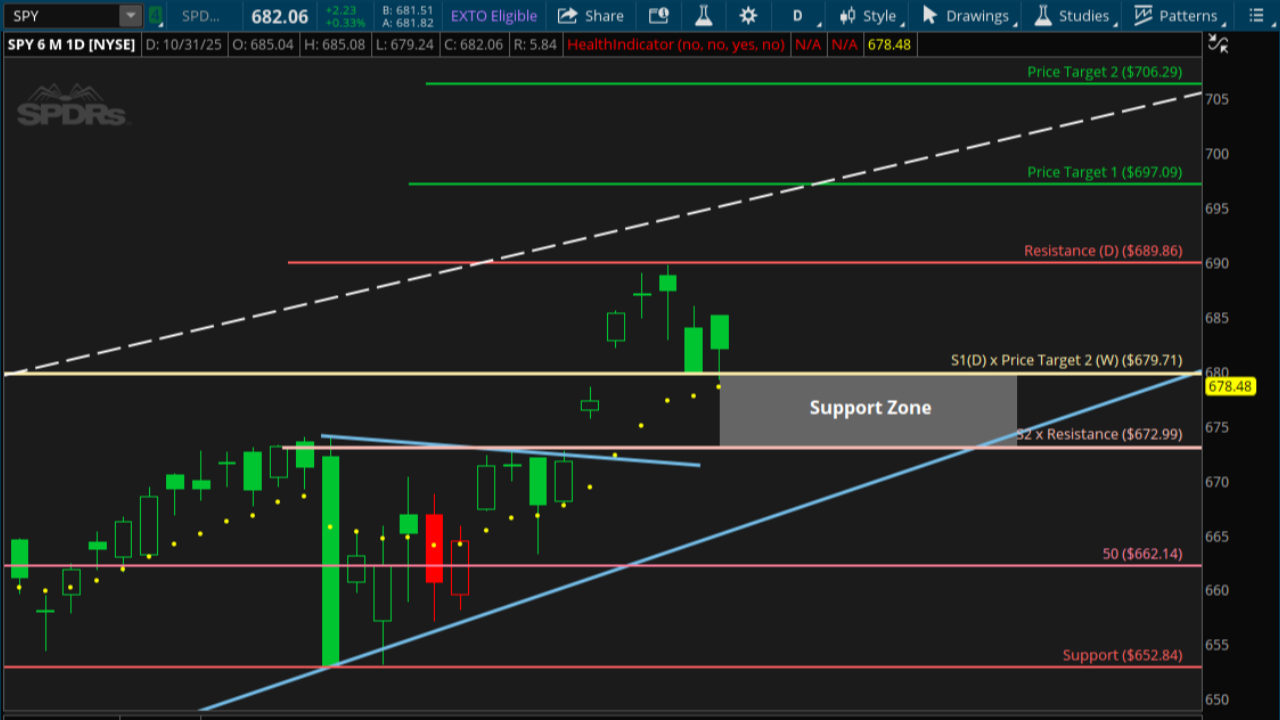Click the bid quote B: 681.51
Screen dimensions: 1280x720
[406, 10]
